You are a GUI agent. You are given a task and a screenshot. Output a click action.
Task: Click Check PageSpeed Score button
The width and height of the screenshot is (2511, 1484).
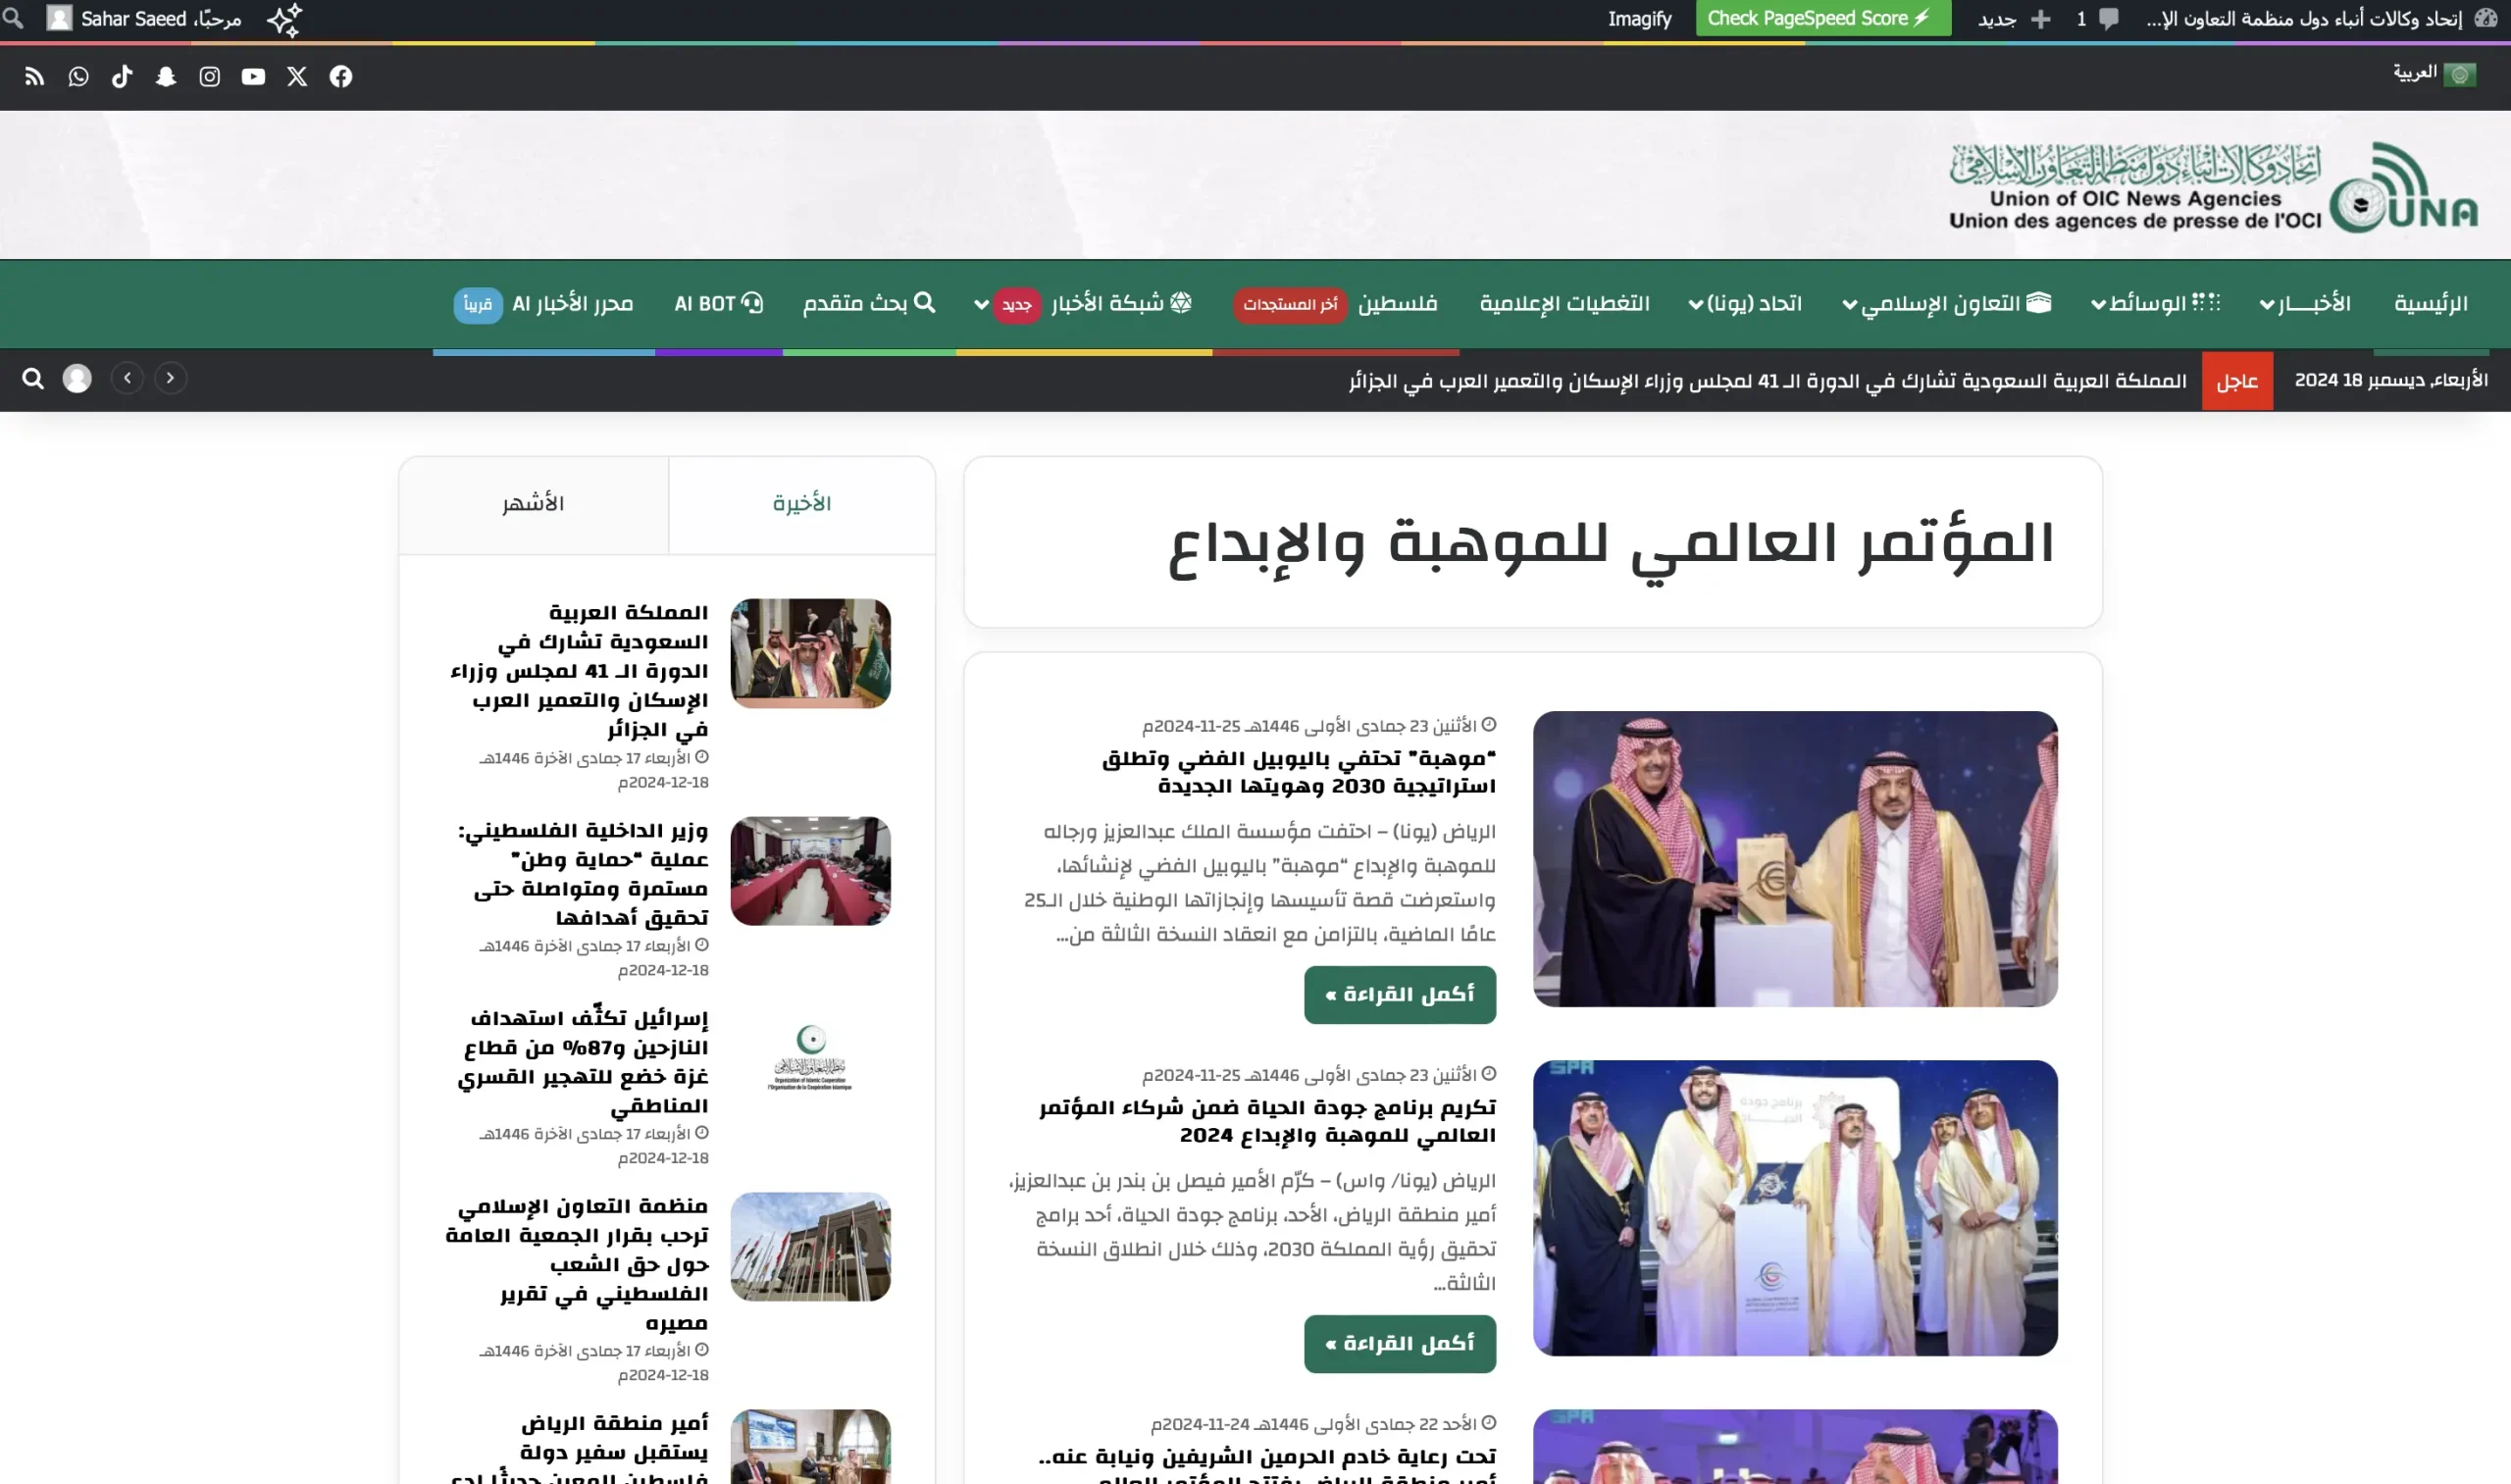[x=1822, y=18]
